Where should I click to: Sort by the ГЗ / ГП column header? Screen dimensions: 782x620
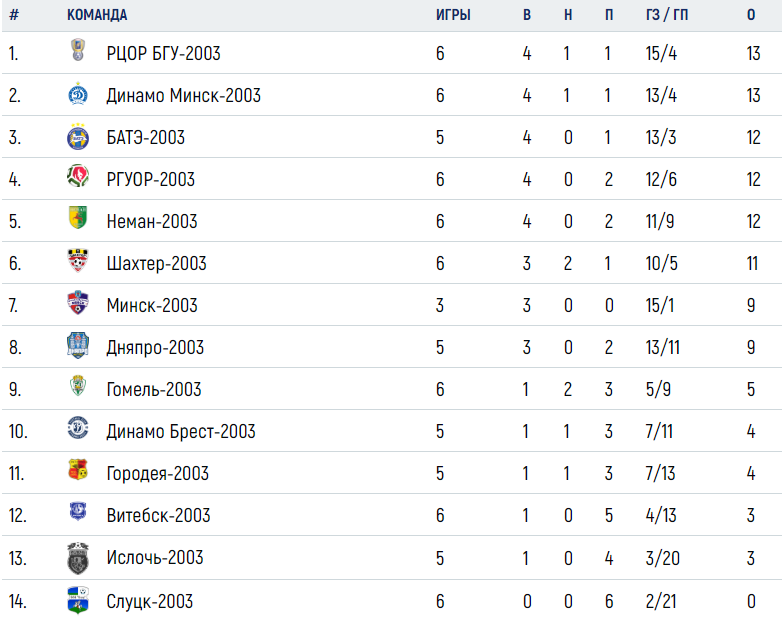pos(667,15)
